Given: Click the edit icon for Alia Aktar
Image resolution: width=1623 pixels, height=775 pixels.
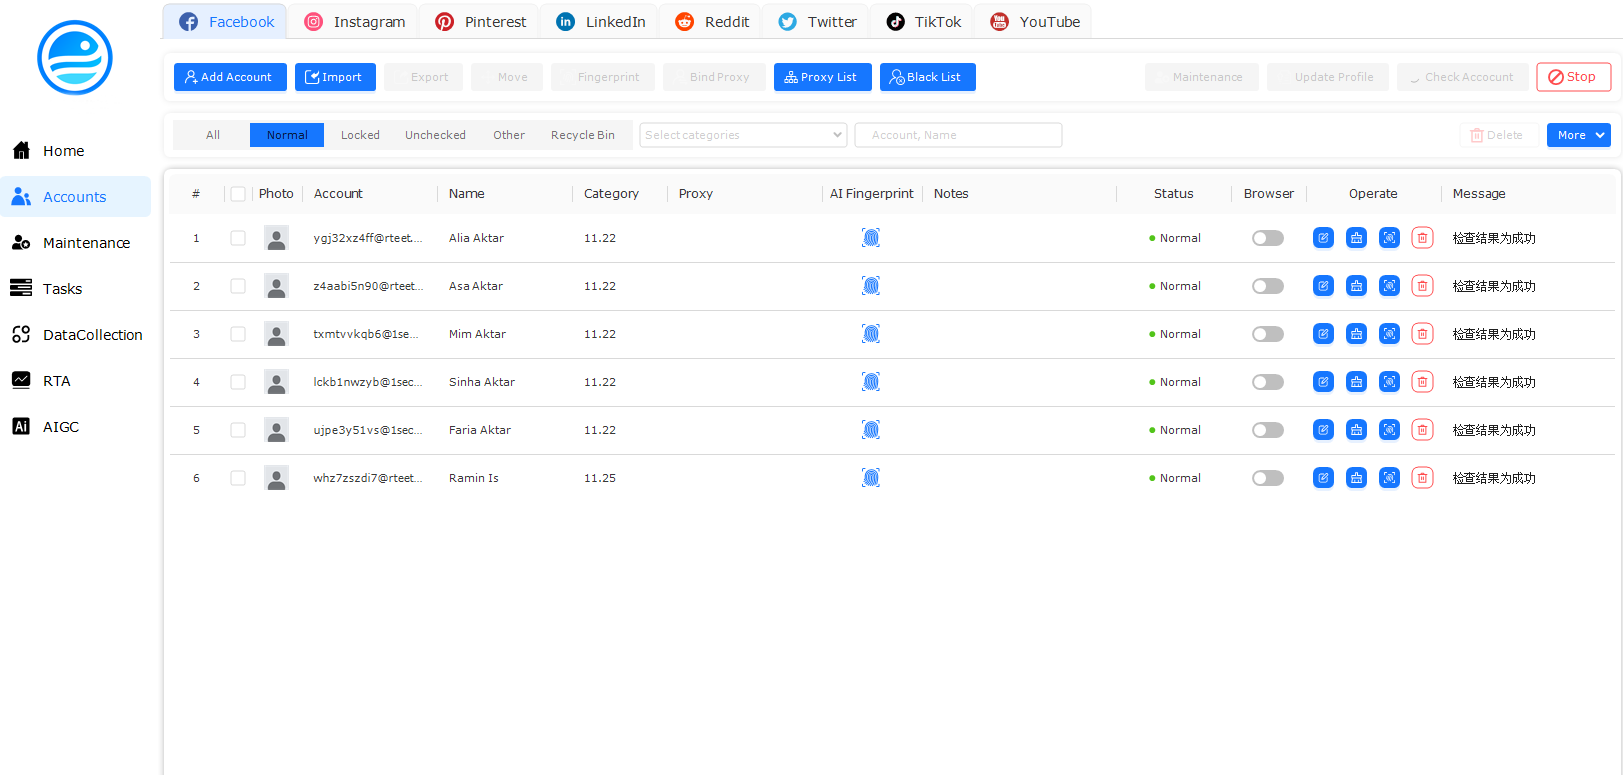Looking at the screenshot, I should [x=1323, y=238].
